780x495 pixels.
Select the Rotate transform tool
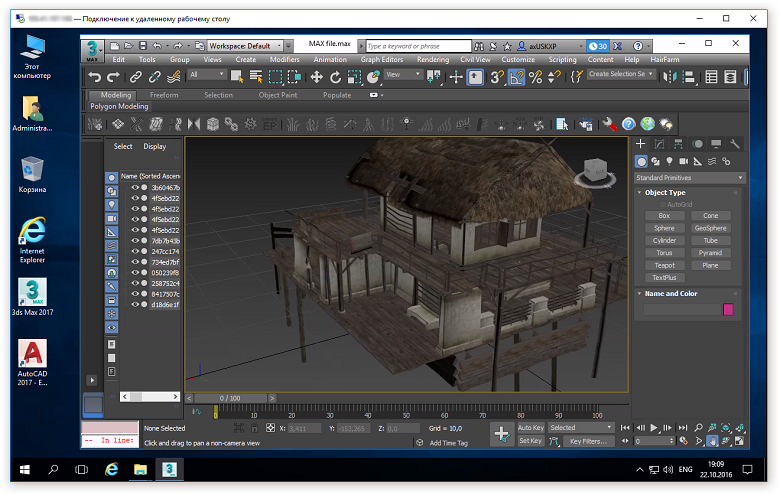coord(336,76)
